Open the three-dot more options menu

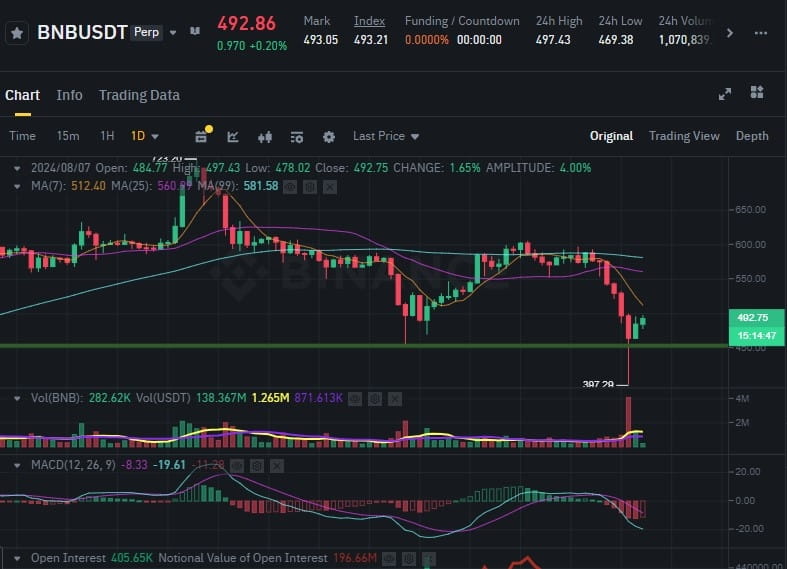(x=761, y=33)
